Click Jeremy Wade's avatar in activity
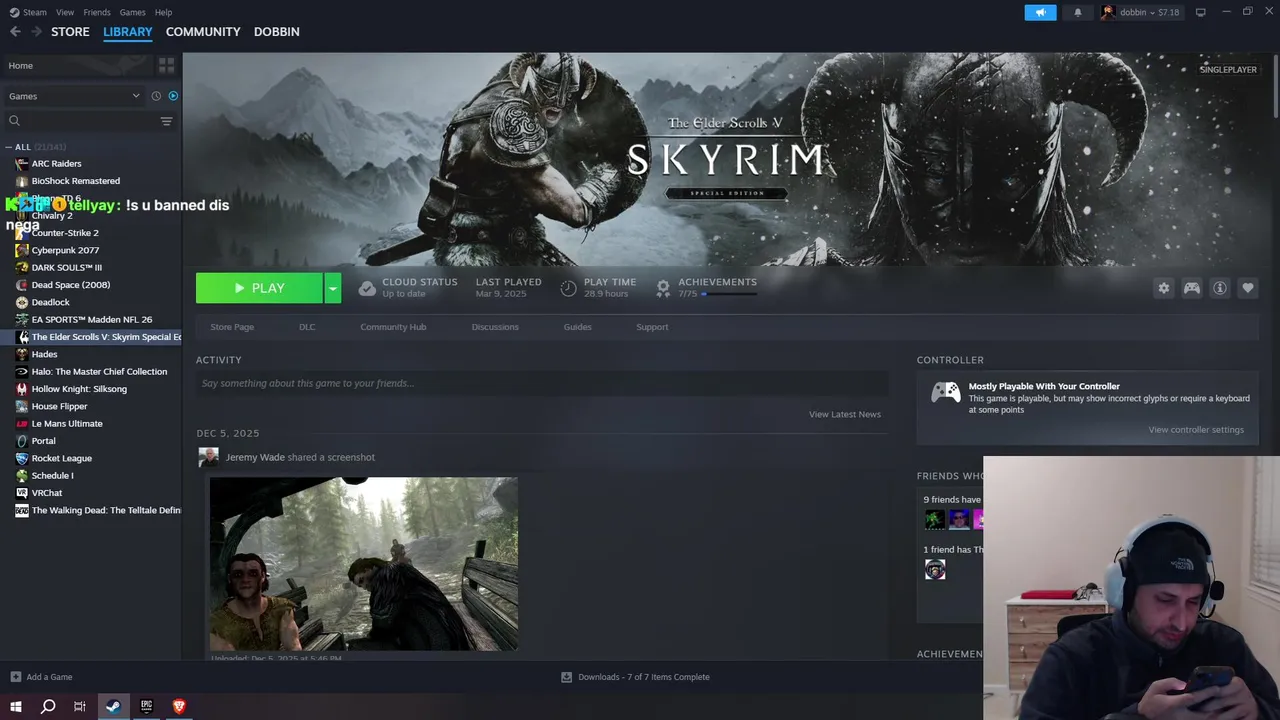The image size is (1280, 720). coord(208,457)
